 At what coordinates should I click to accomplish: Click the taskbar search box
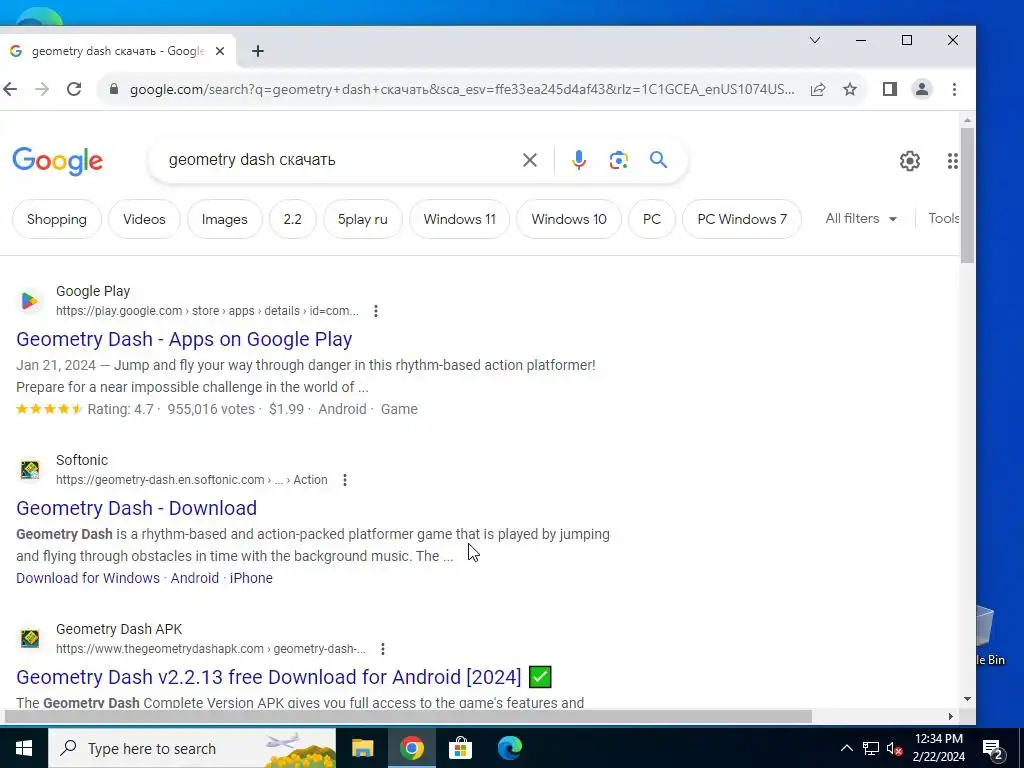click(x=192, y=748)
